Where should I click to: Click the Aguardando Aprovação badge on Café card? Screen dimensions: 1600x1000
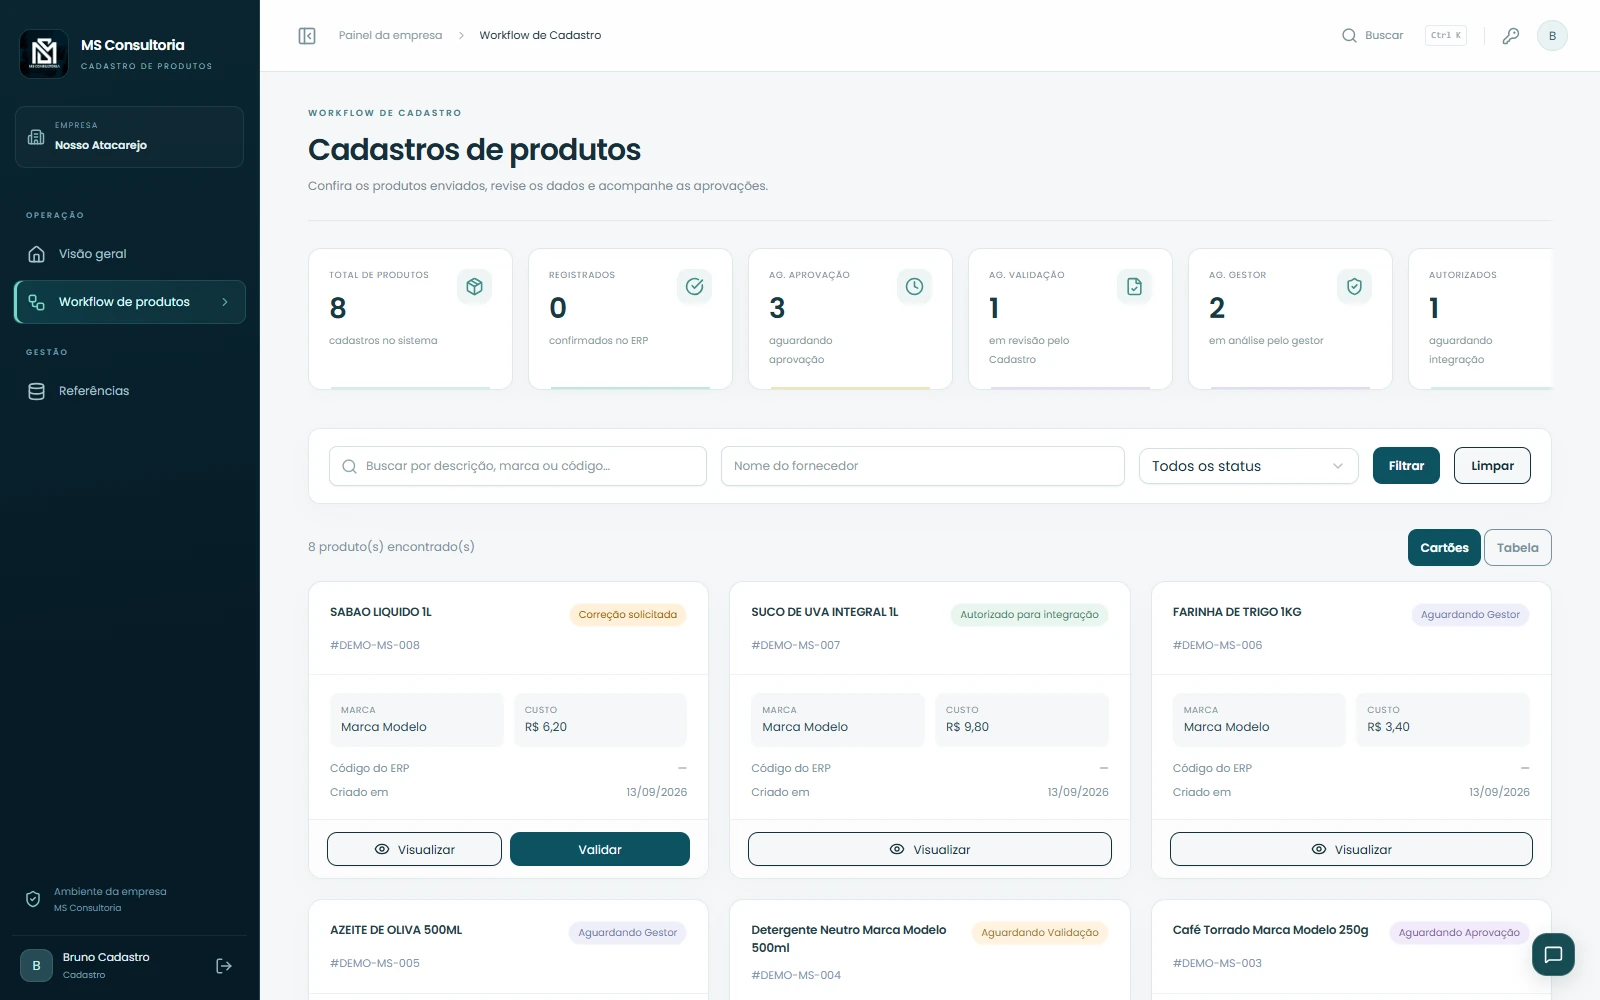1459,933
